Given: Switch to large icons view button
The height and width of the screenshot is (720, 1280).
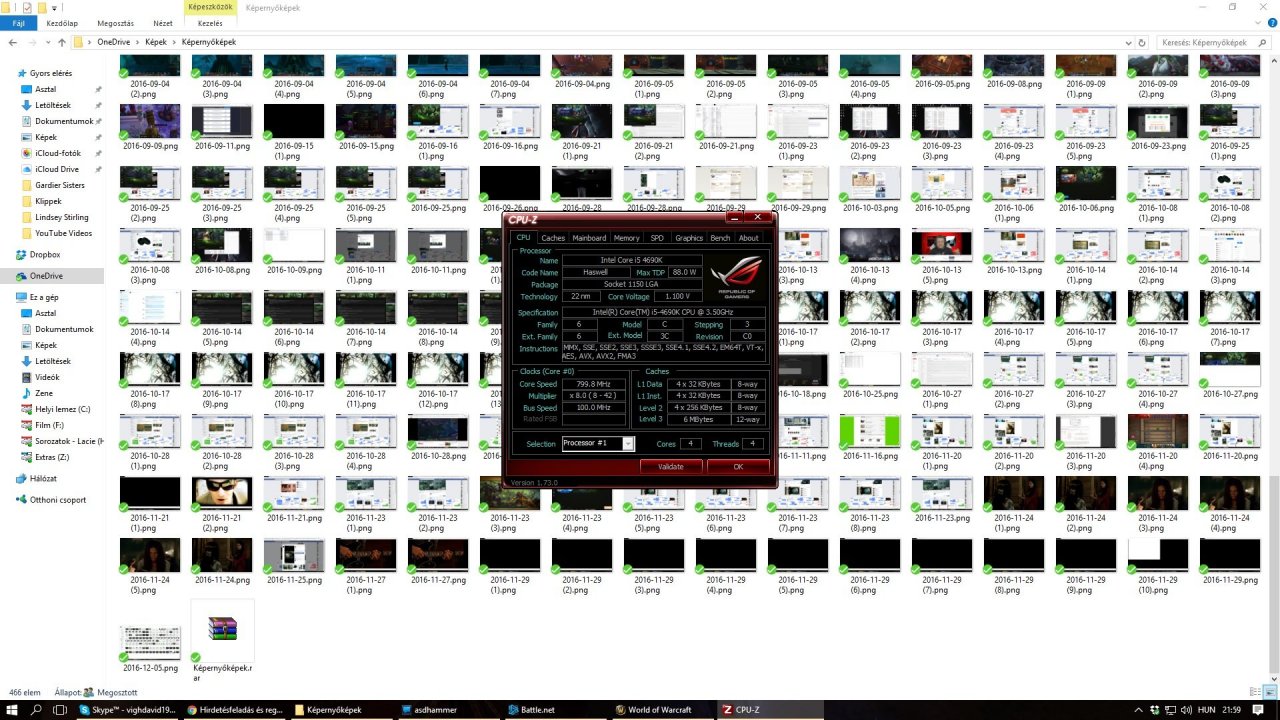Looking at the screenshot, I should (1271, 692).
